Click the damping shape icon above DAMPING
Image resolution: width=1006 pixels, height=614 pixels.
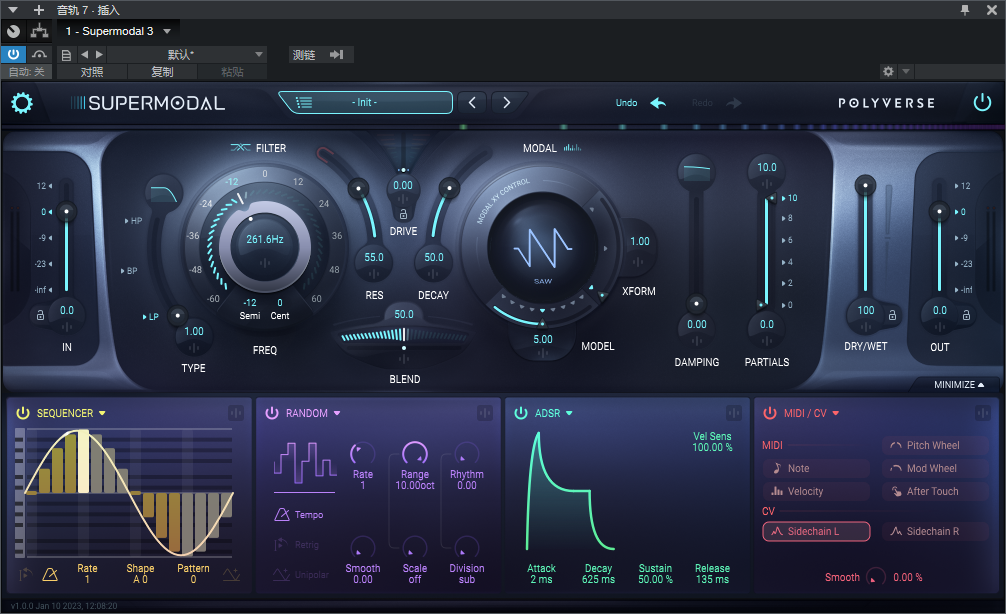click(697, 171)
